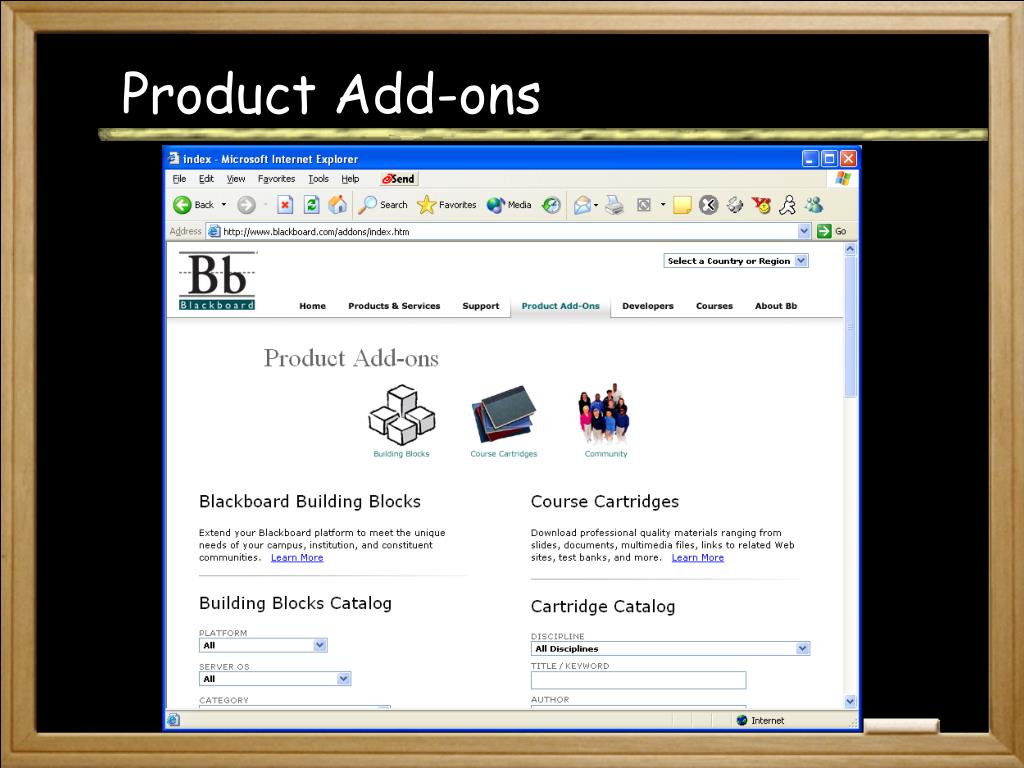This screenshot has width=1024, height=768.
Task: Click the yellow note icon in toolbar
Action: 682,205
